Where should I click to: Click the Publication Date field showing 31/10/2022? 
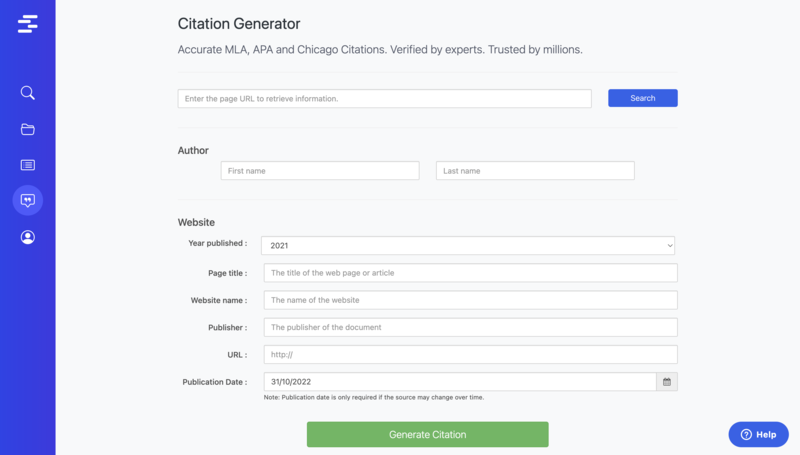pyautogui.click(x=460, y=382)
